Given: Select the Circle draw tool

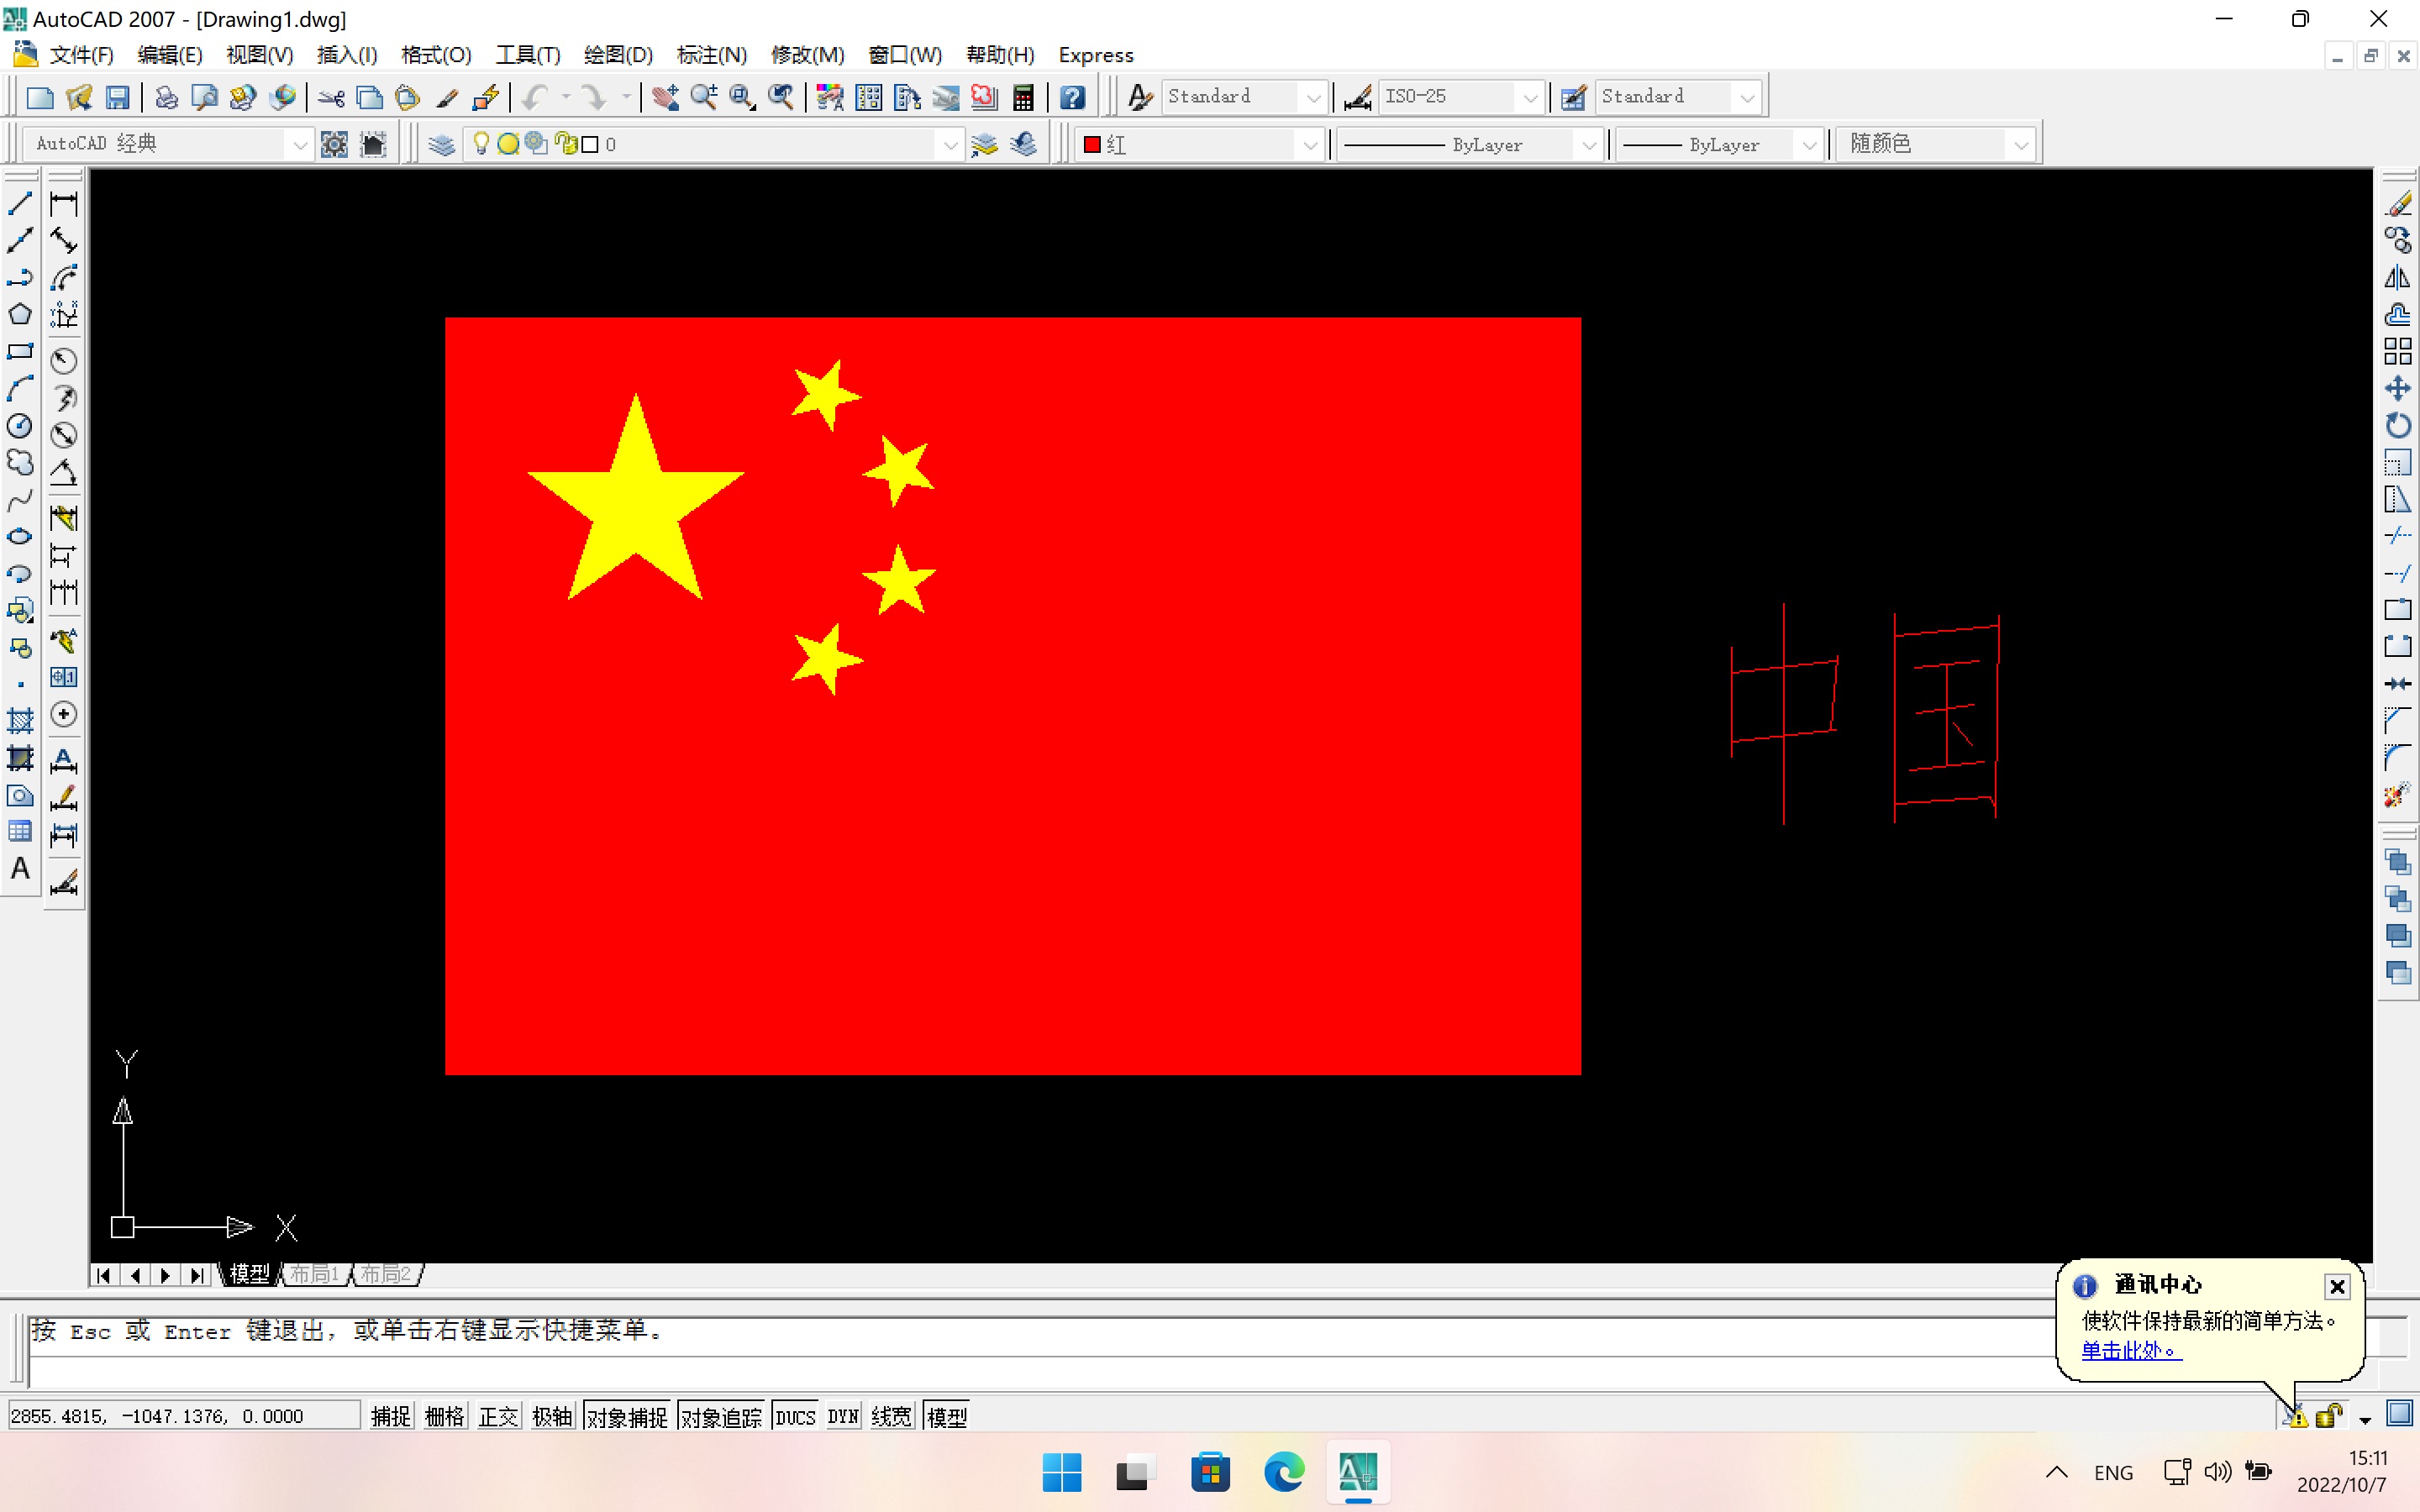Looking at the screenshot, I should tap(20, 426).
